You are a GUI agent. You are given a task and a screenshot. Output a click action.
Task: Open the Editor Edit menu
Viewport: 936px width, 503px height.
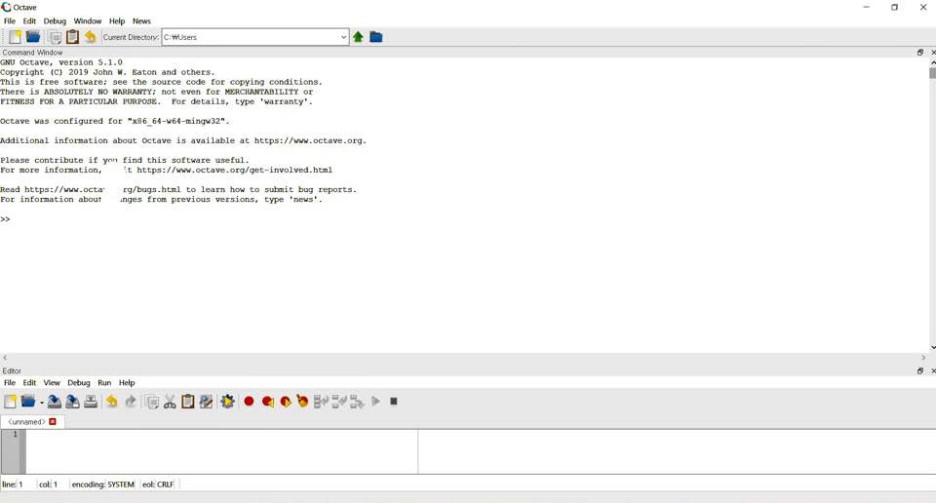pos(29,382)
